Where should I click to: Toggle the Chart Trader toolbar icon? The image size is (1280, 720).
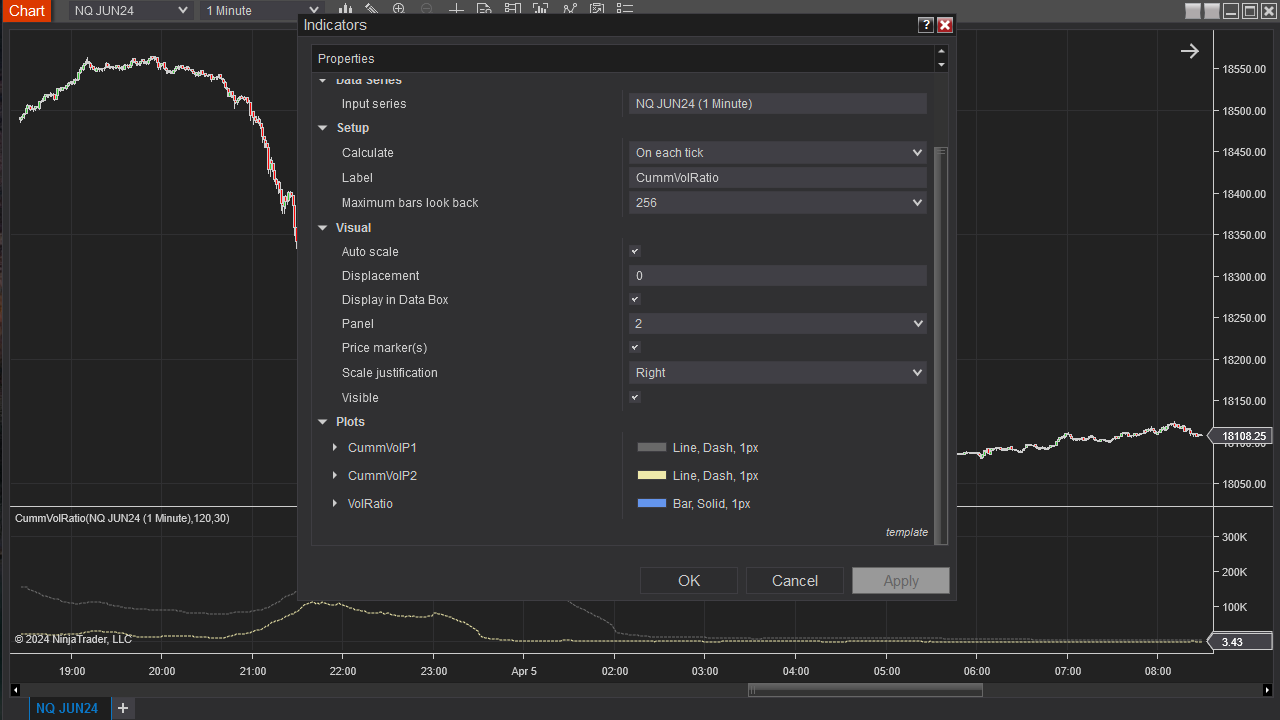(512, 9)
